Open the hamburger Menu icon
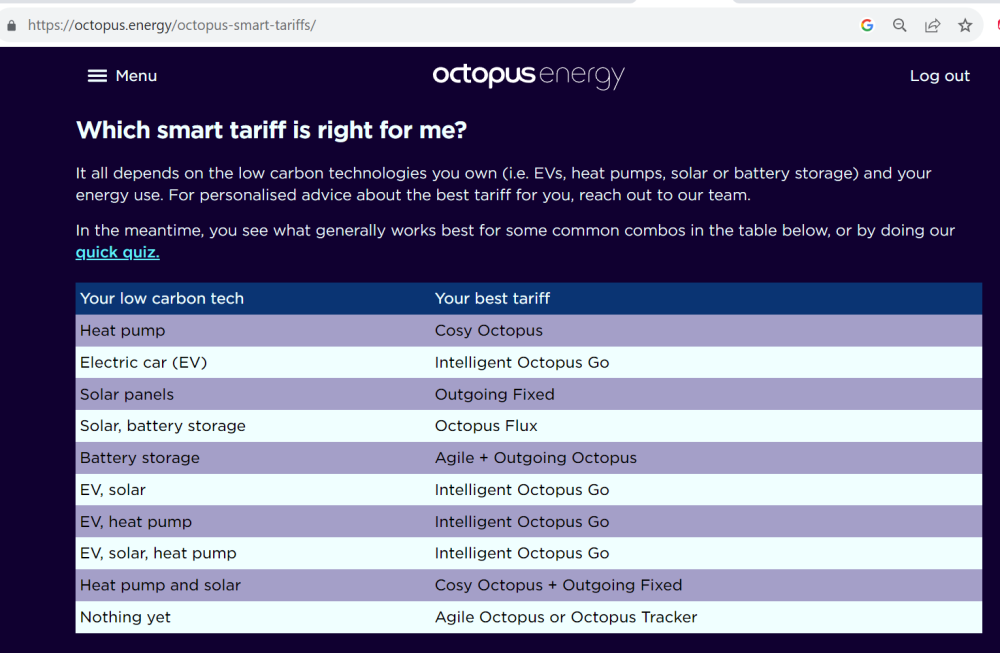The width and height of the screenshot is (1000, 653). point(97,76)
